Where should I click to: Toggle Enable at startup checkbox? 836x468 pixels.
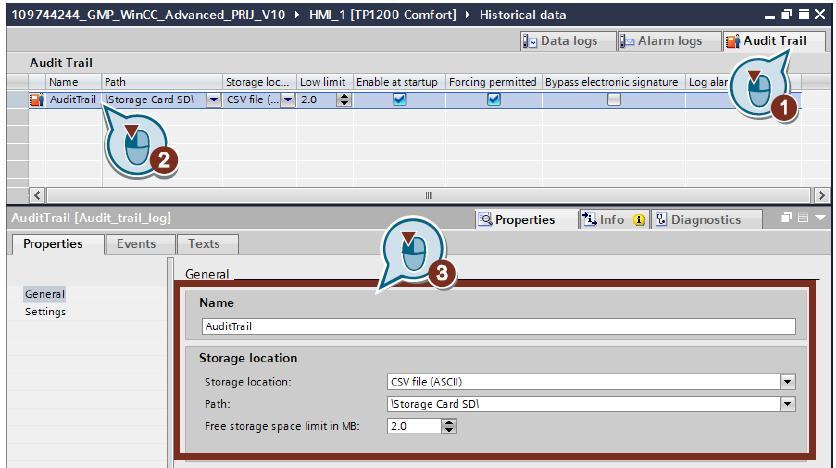click(399, 99)
